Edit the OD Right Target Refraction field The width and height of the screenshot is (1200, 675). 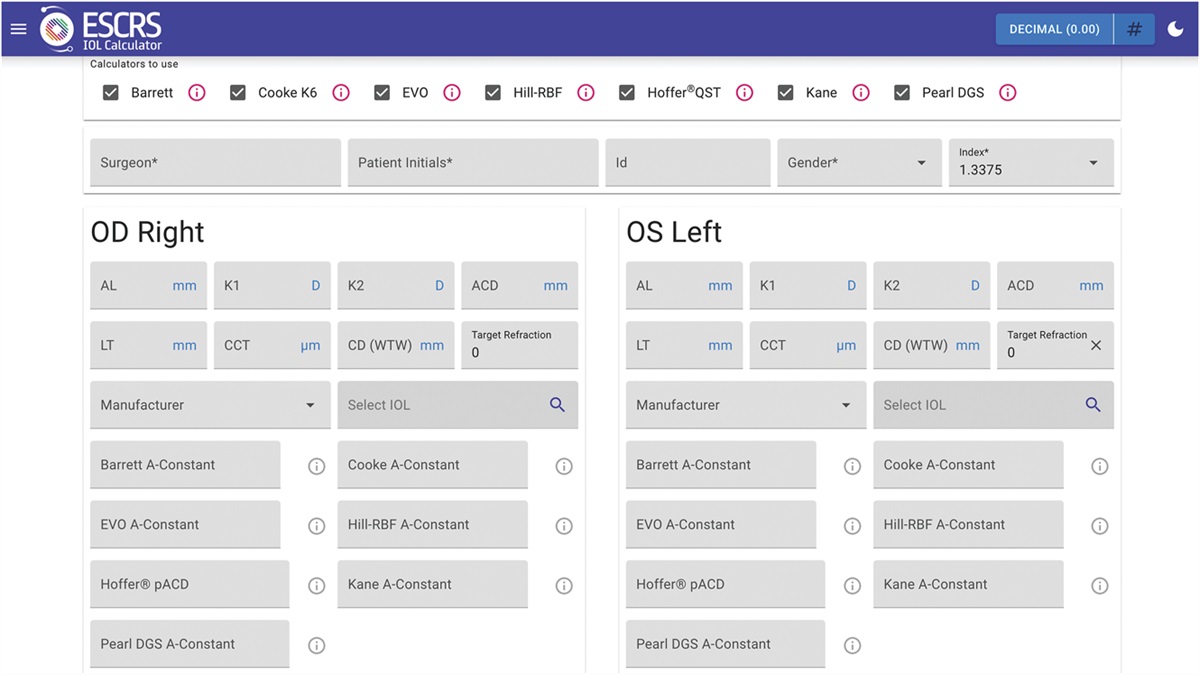click(x=520, y=345)
